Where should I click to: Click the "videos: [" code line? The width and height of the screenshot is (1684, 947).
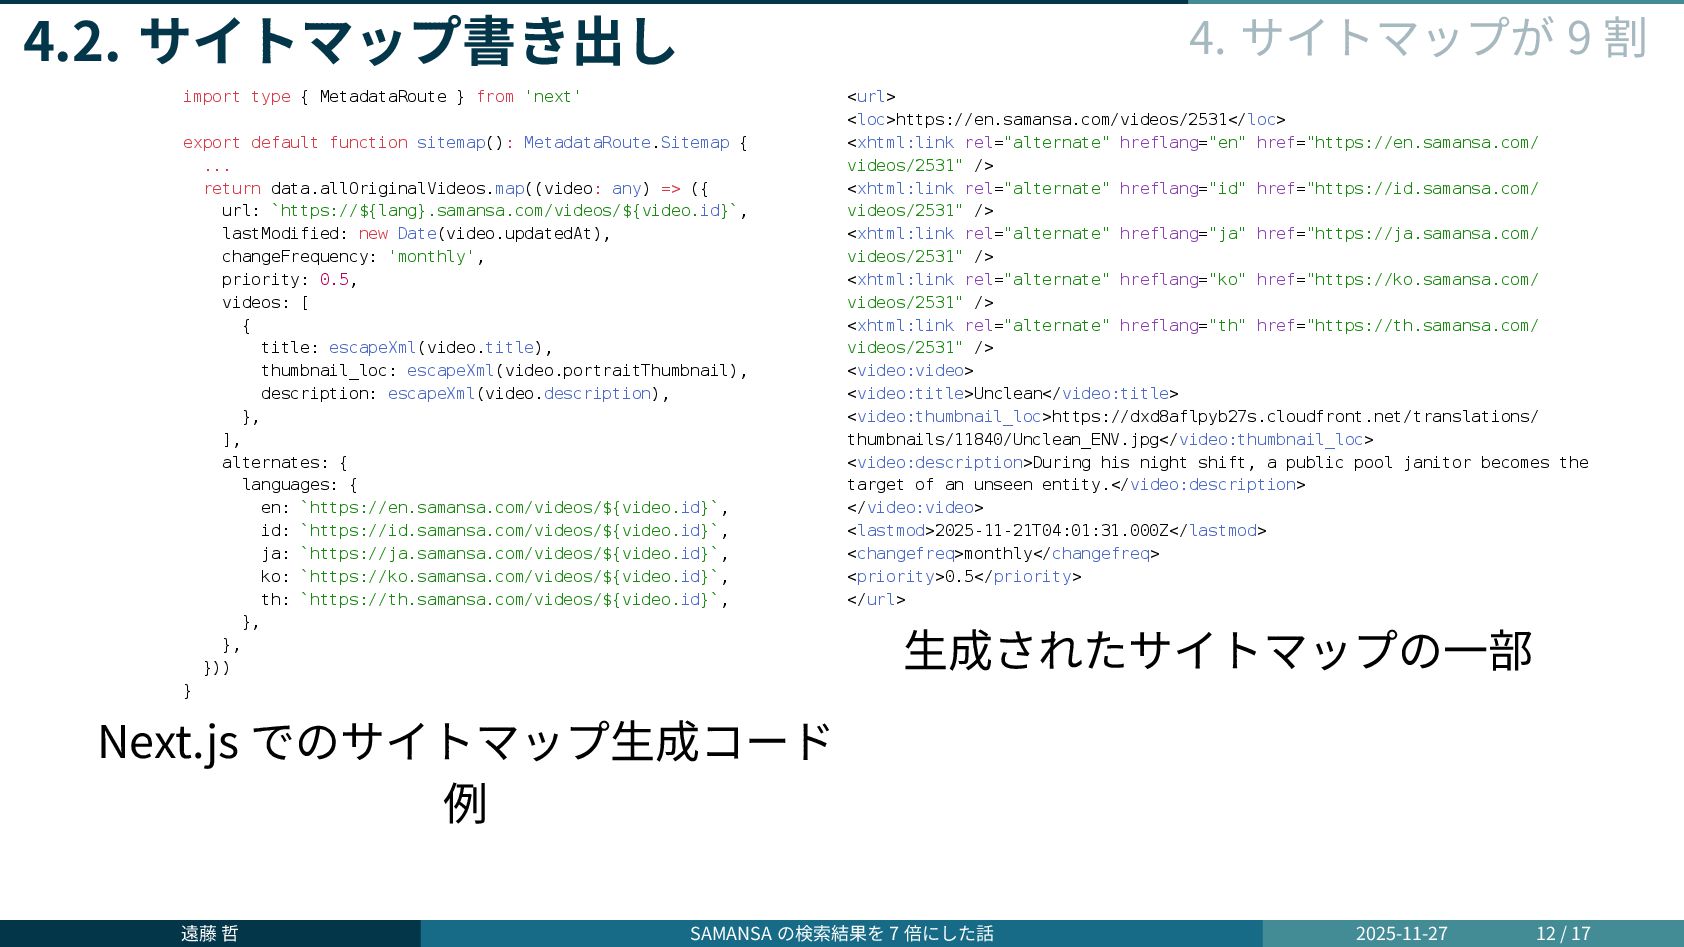[266, 302]
